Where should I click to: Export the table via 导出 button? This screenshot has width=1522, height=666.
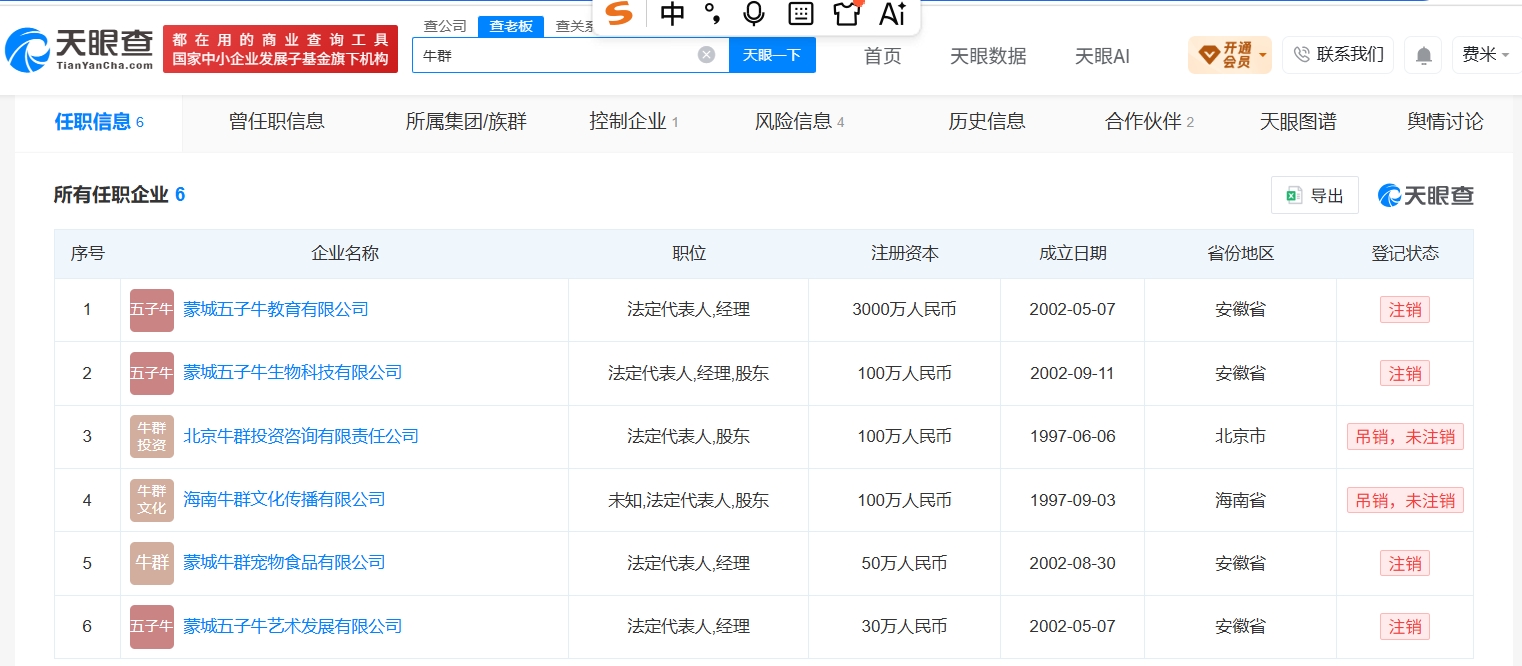(x=1314, y=195)
